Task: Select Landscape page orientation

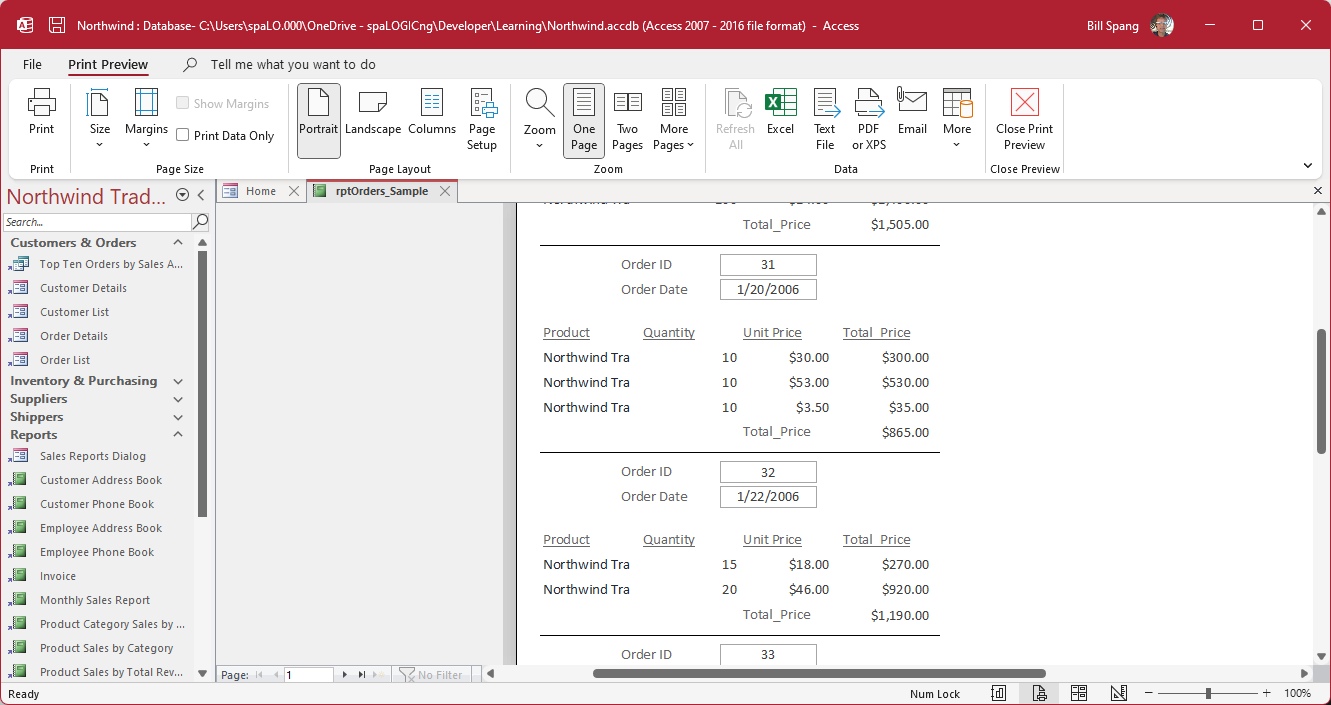Action: [x=373, y=112]
